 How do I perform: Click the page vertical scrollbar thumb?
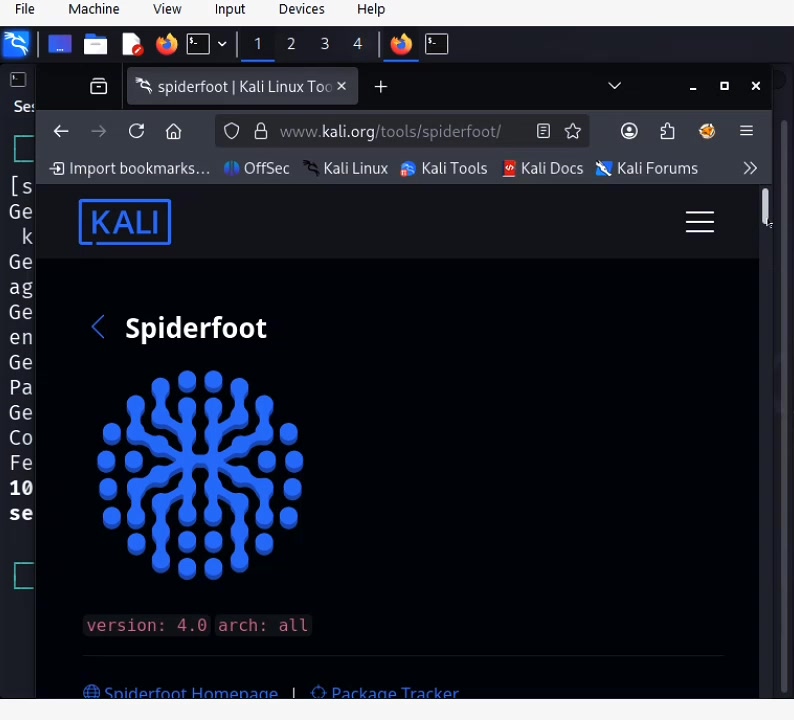click(765, 206)
